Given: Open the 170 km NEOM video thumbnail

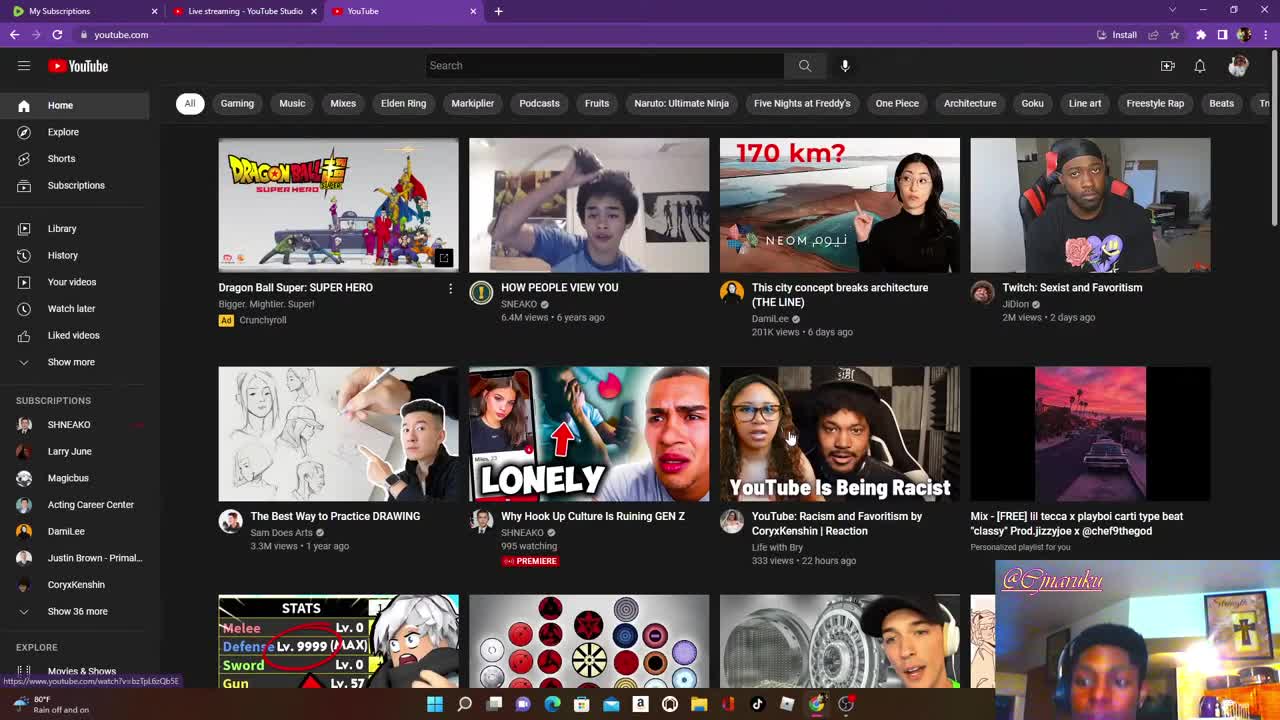Looking at the screenshot, I should tap(840, 205).
